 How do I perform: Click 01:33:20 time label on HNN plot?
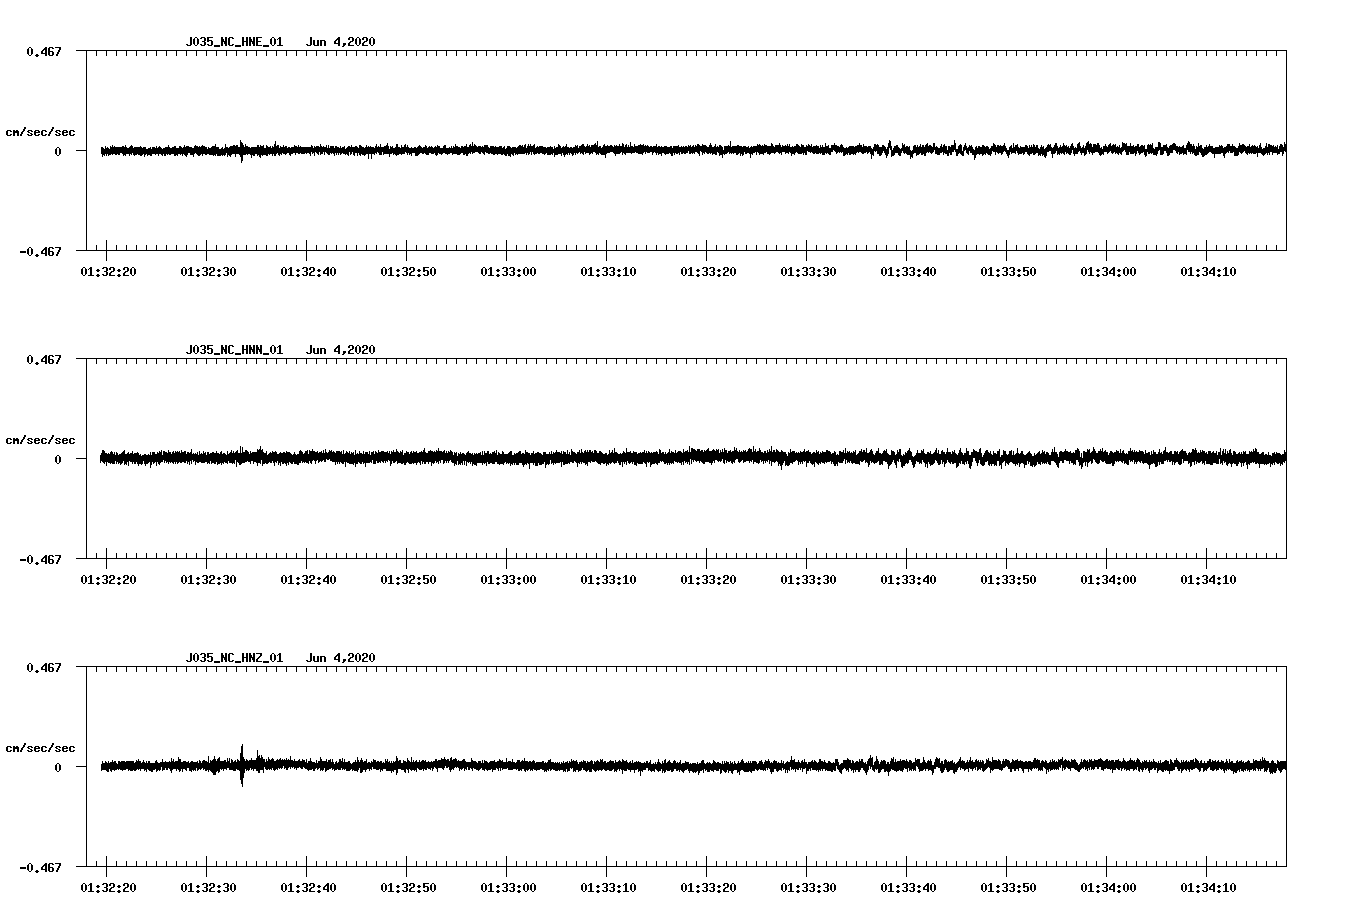tap(708, 580)
